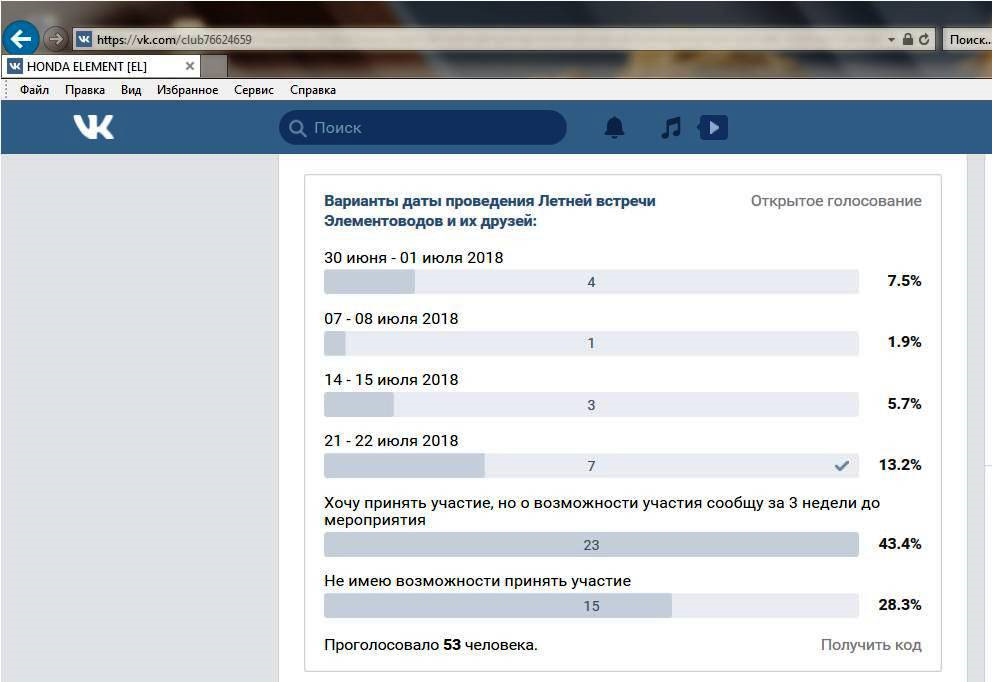Click the 21 - 22 июля 2018 option bar
The image size is (992, 682).
tap(591, 466)
